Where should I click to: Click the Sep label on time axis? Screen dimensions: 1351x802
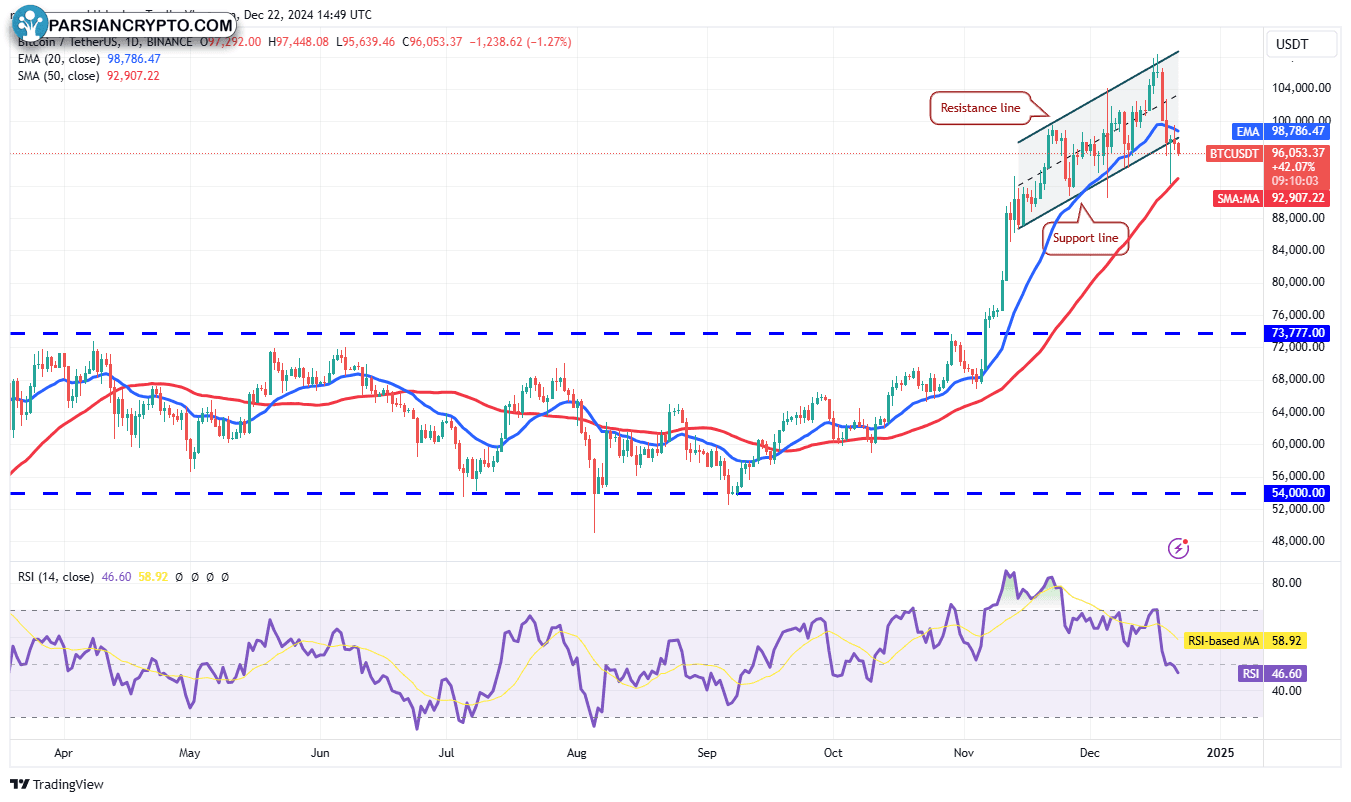pos(706,751)
